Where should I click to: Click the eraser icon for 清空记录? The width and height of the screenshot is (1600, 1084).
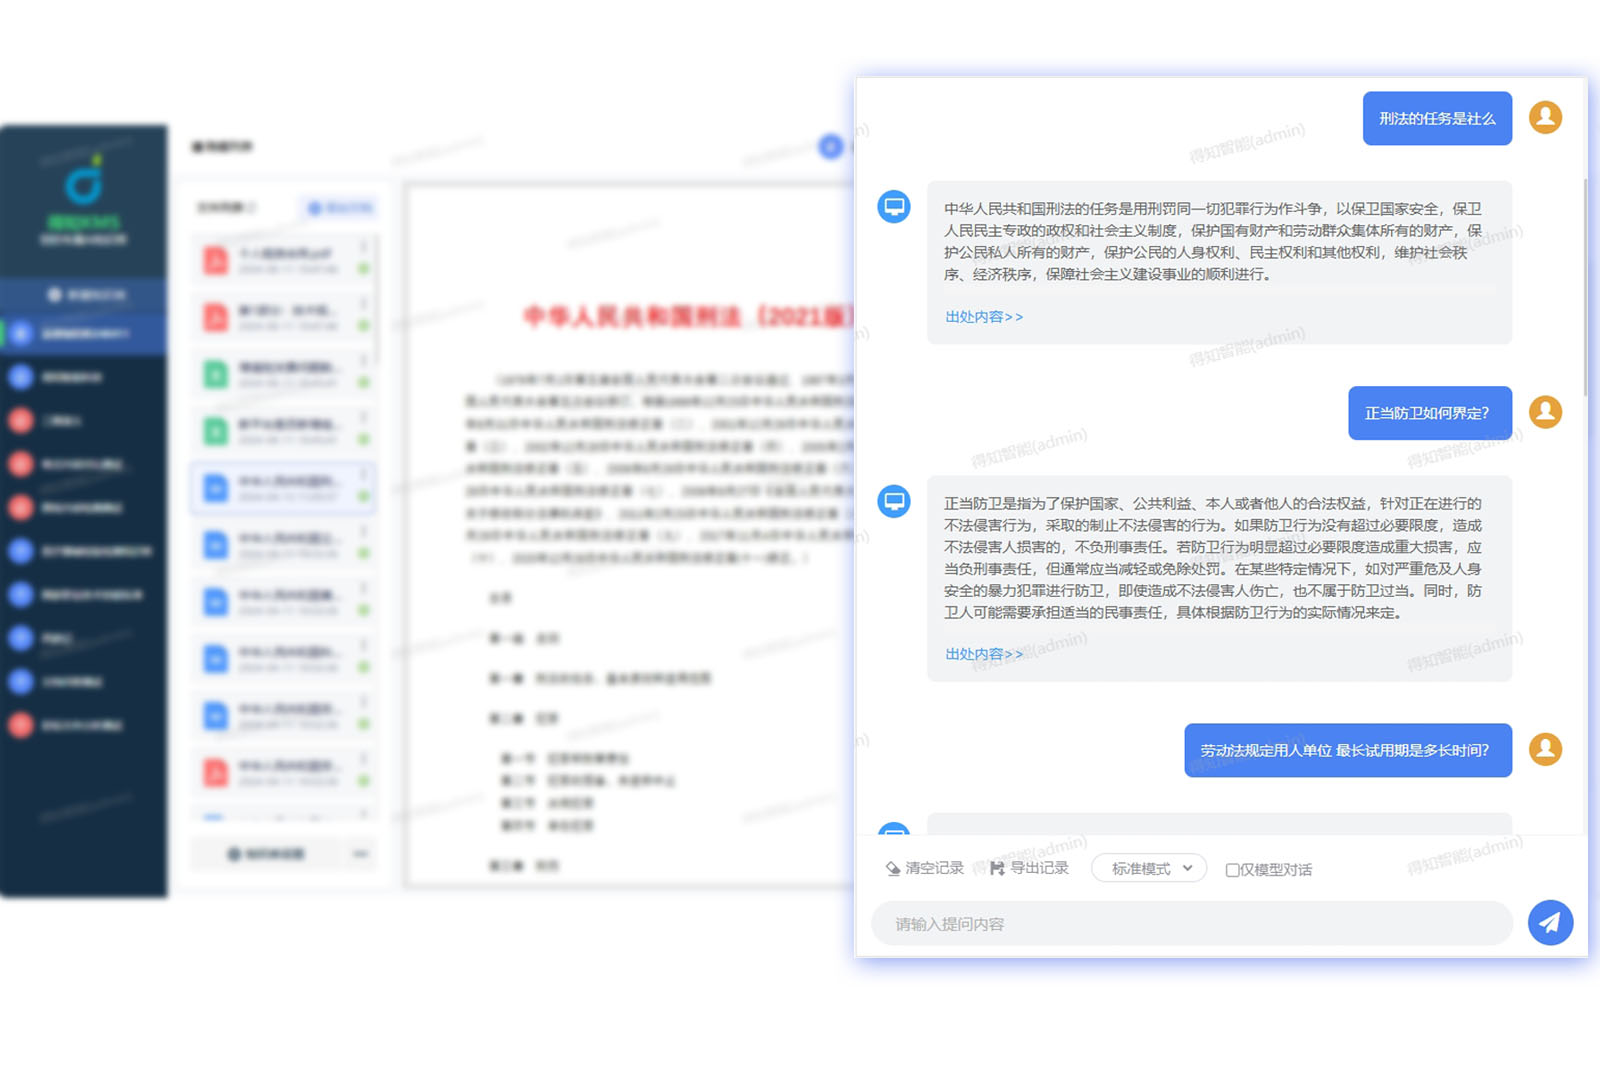point(893,868)
